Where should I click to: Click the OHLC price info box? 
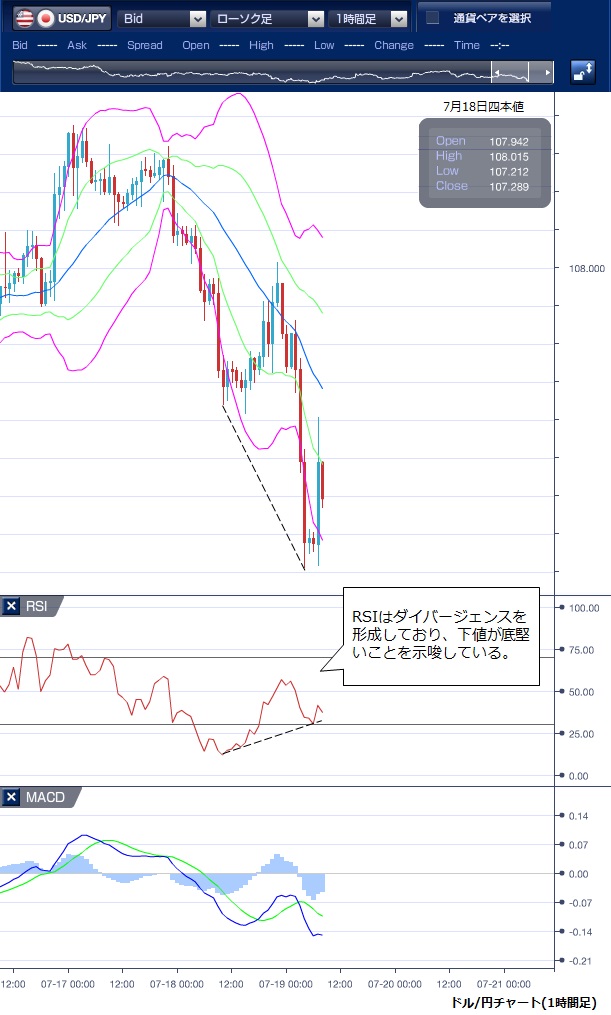click(485, 163)
